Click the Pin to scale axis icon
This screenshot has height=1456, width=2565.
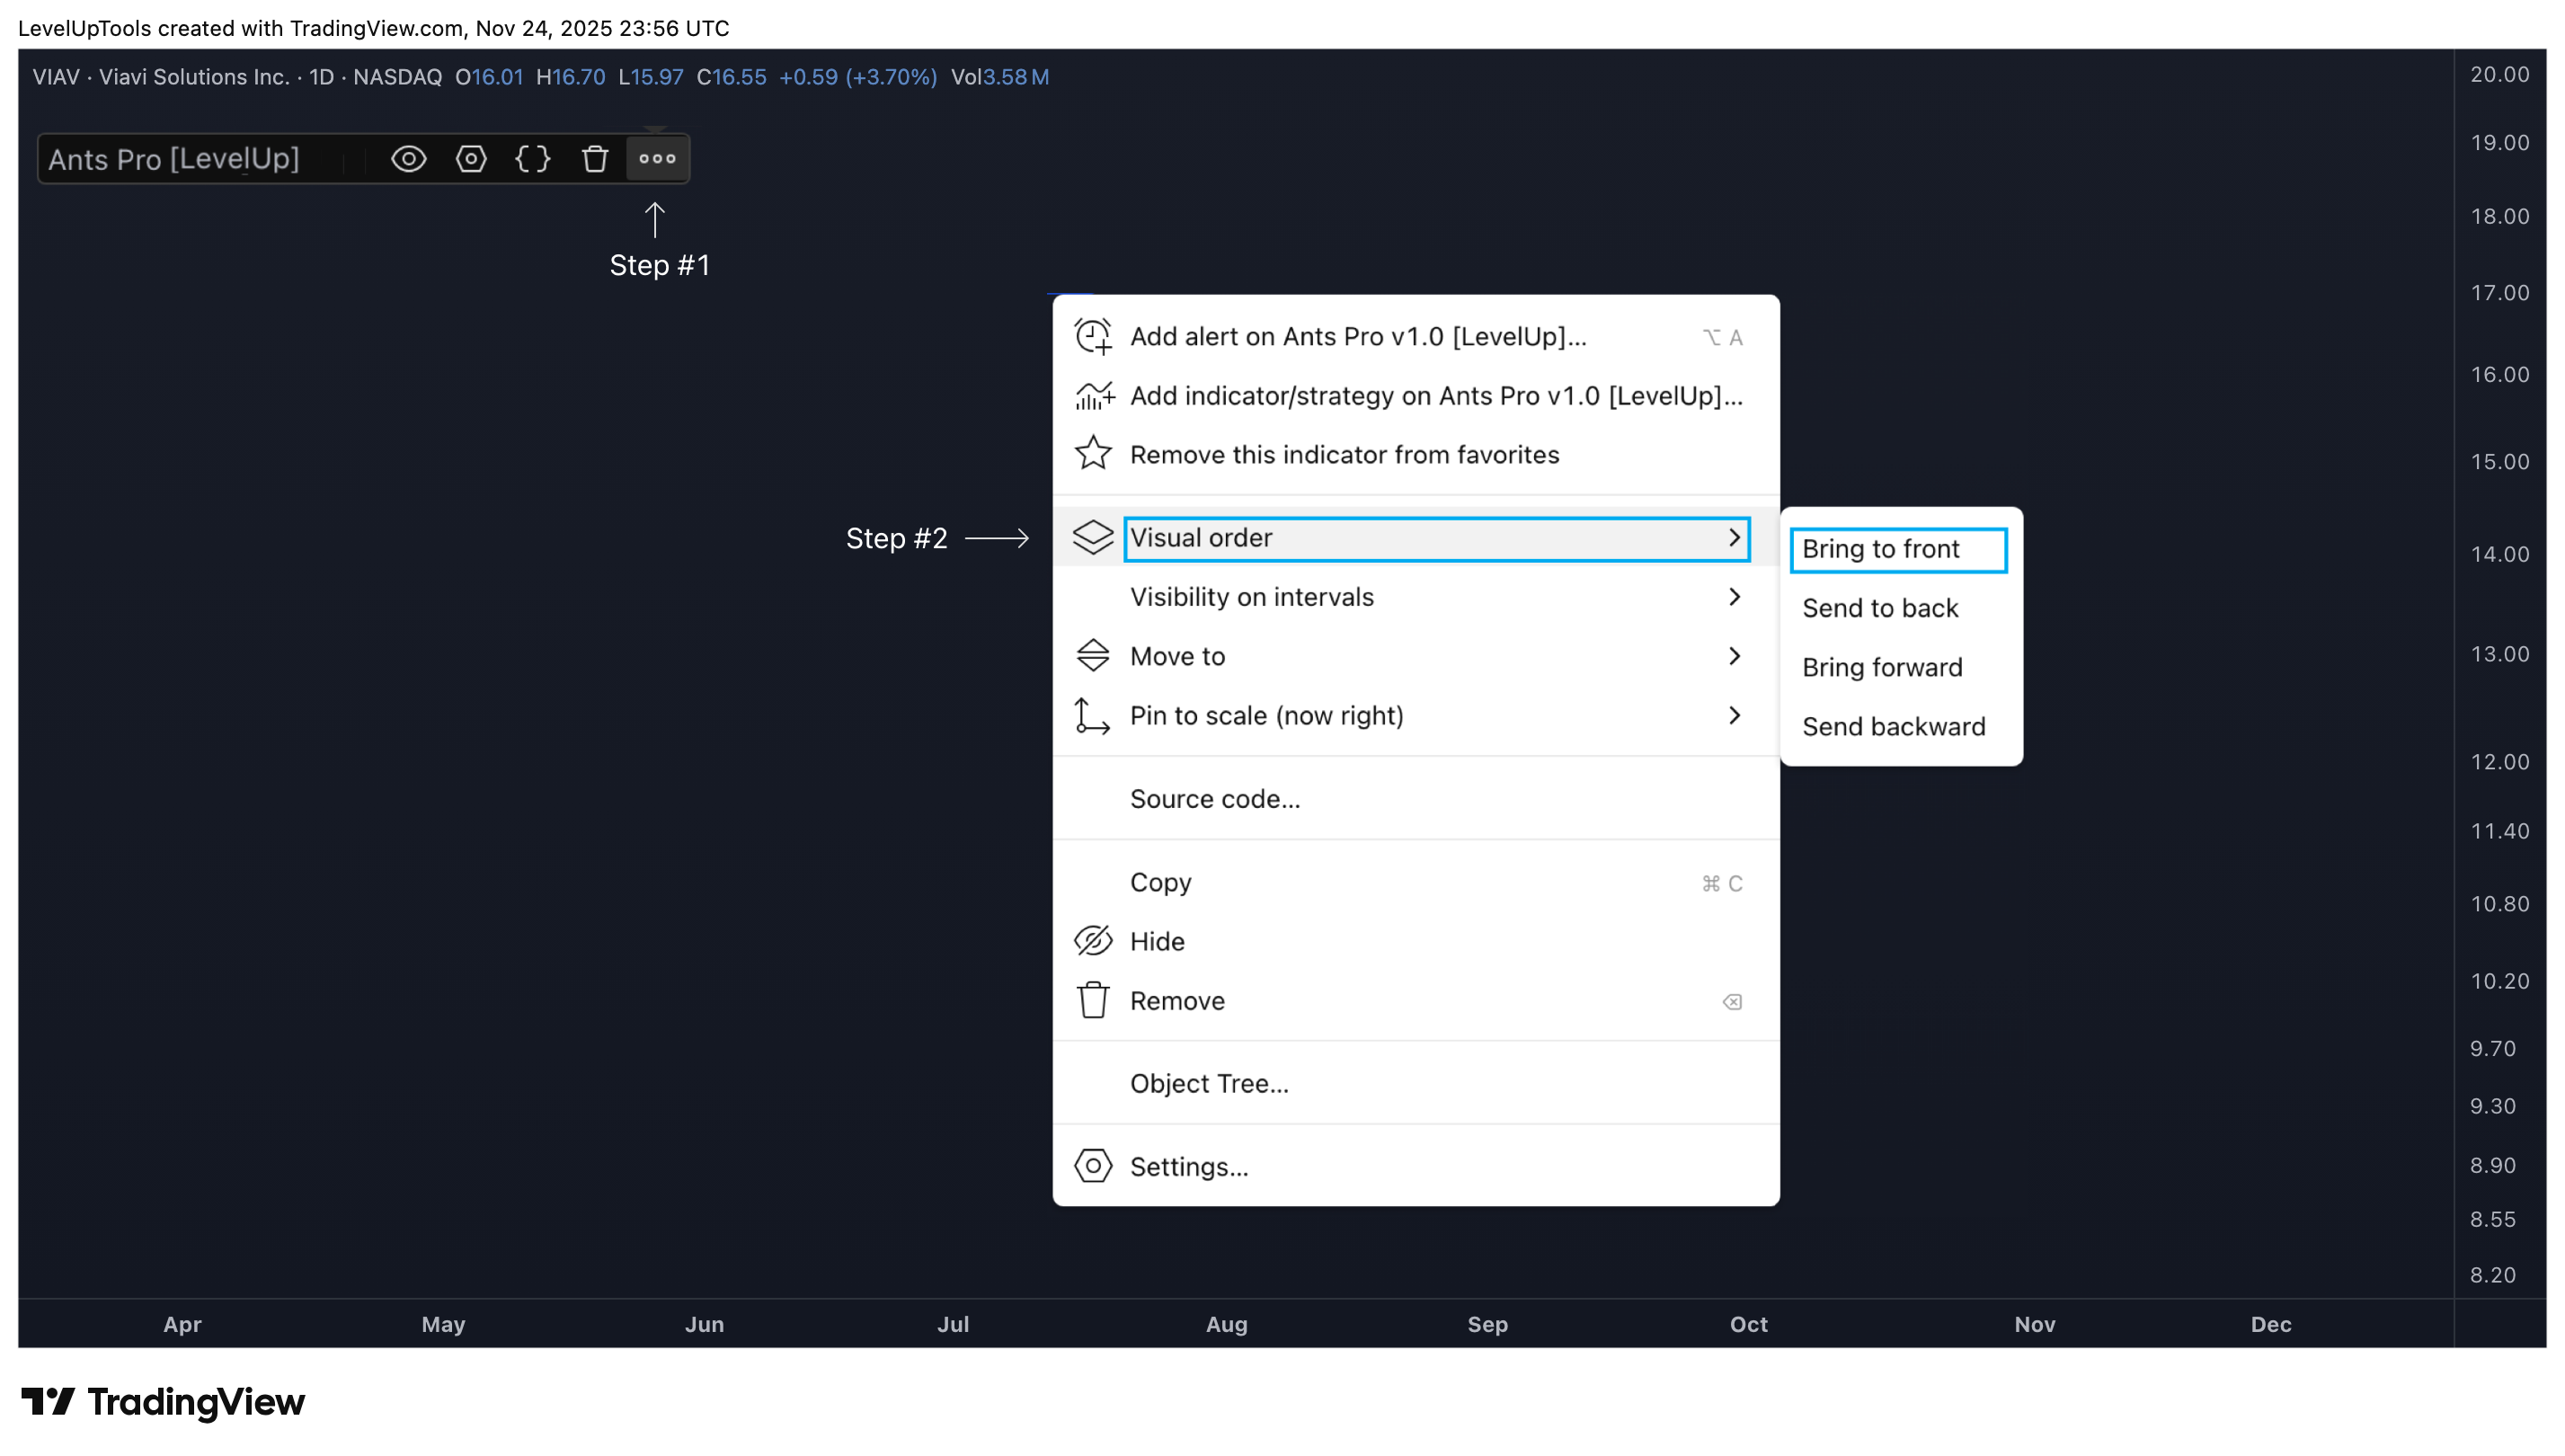coord(1092,716)
